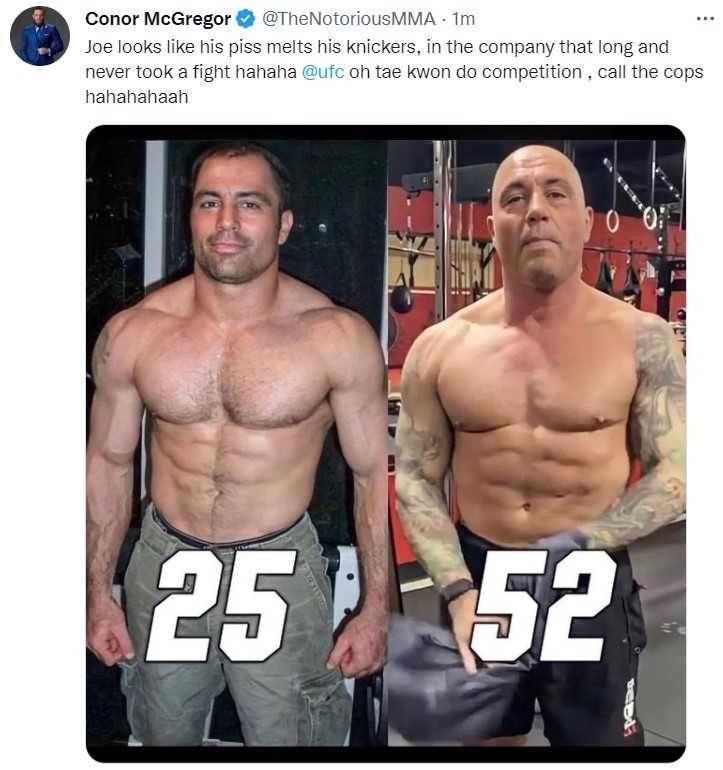
Task: Click the tweet's first line of text
Action: point(377,47)
